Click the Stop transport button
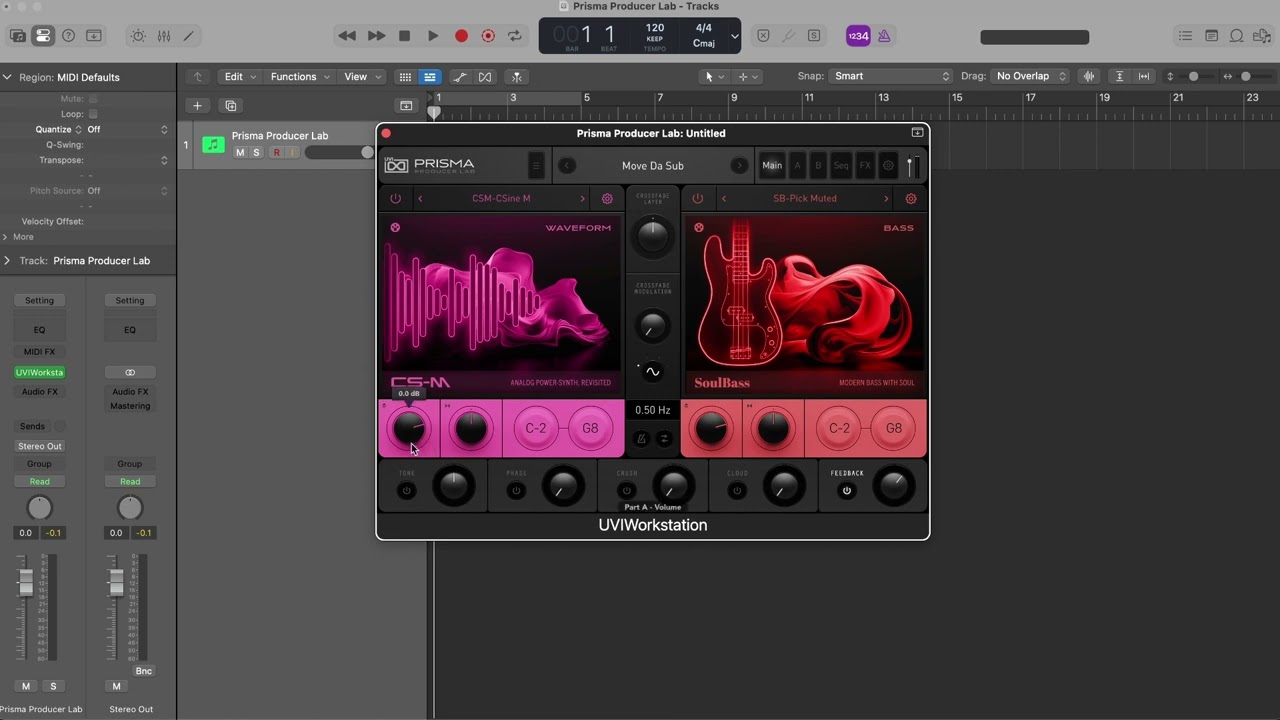Image resolution: width=1280 pixels, height=720 pixels. [404, 36]
